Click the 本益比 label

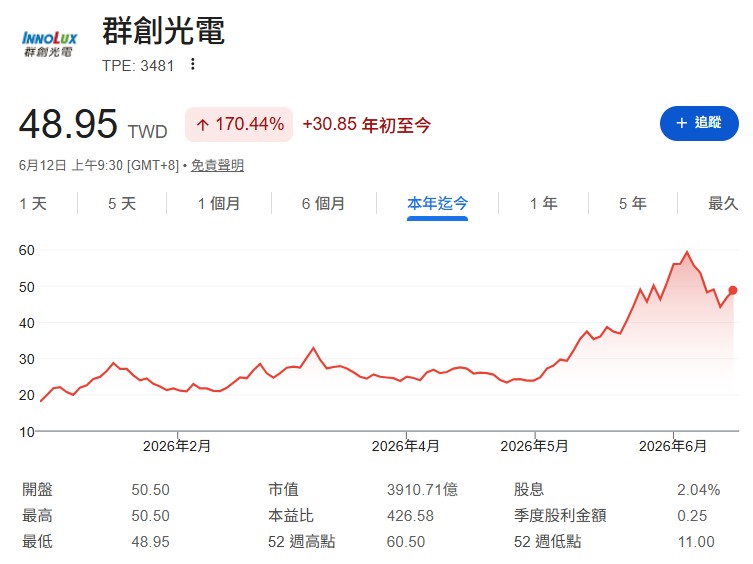[x=291, y=516]
